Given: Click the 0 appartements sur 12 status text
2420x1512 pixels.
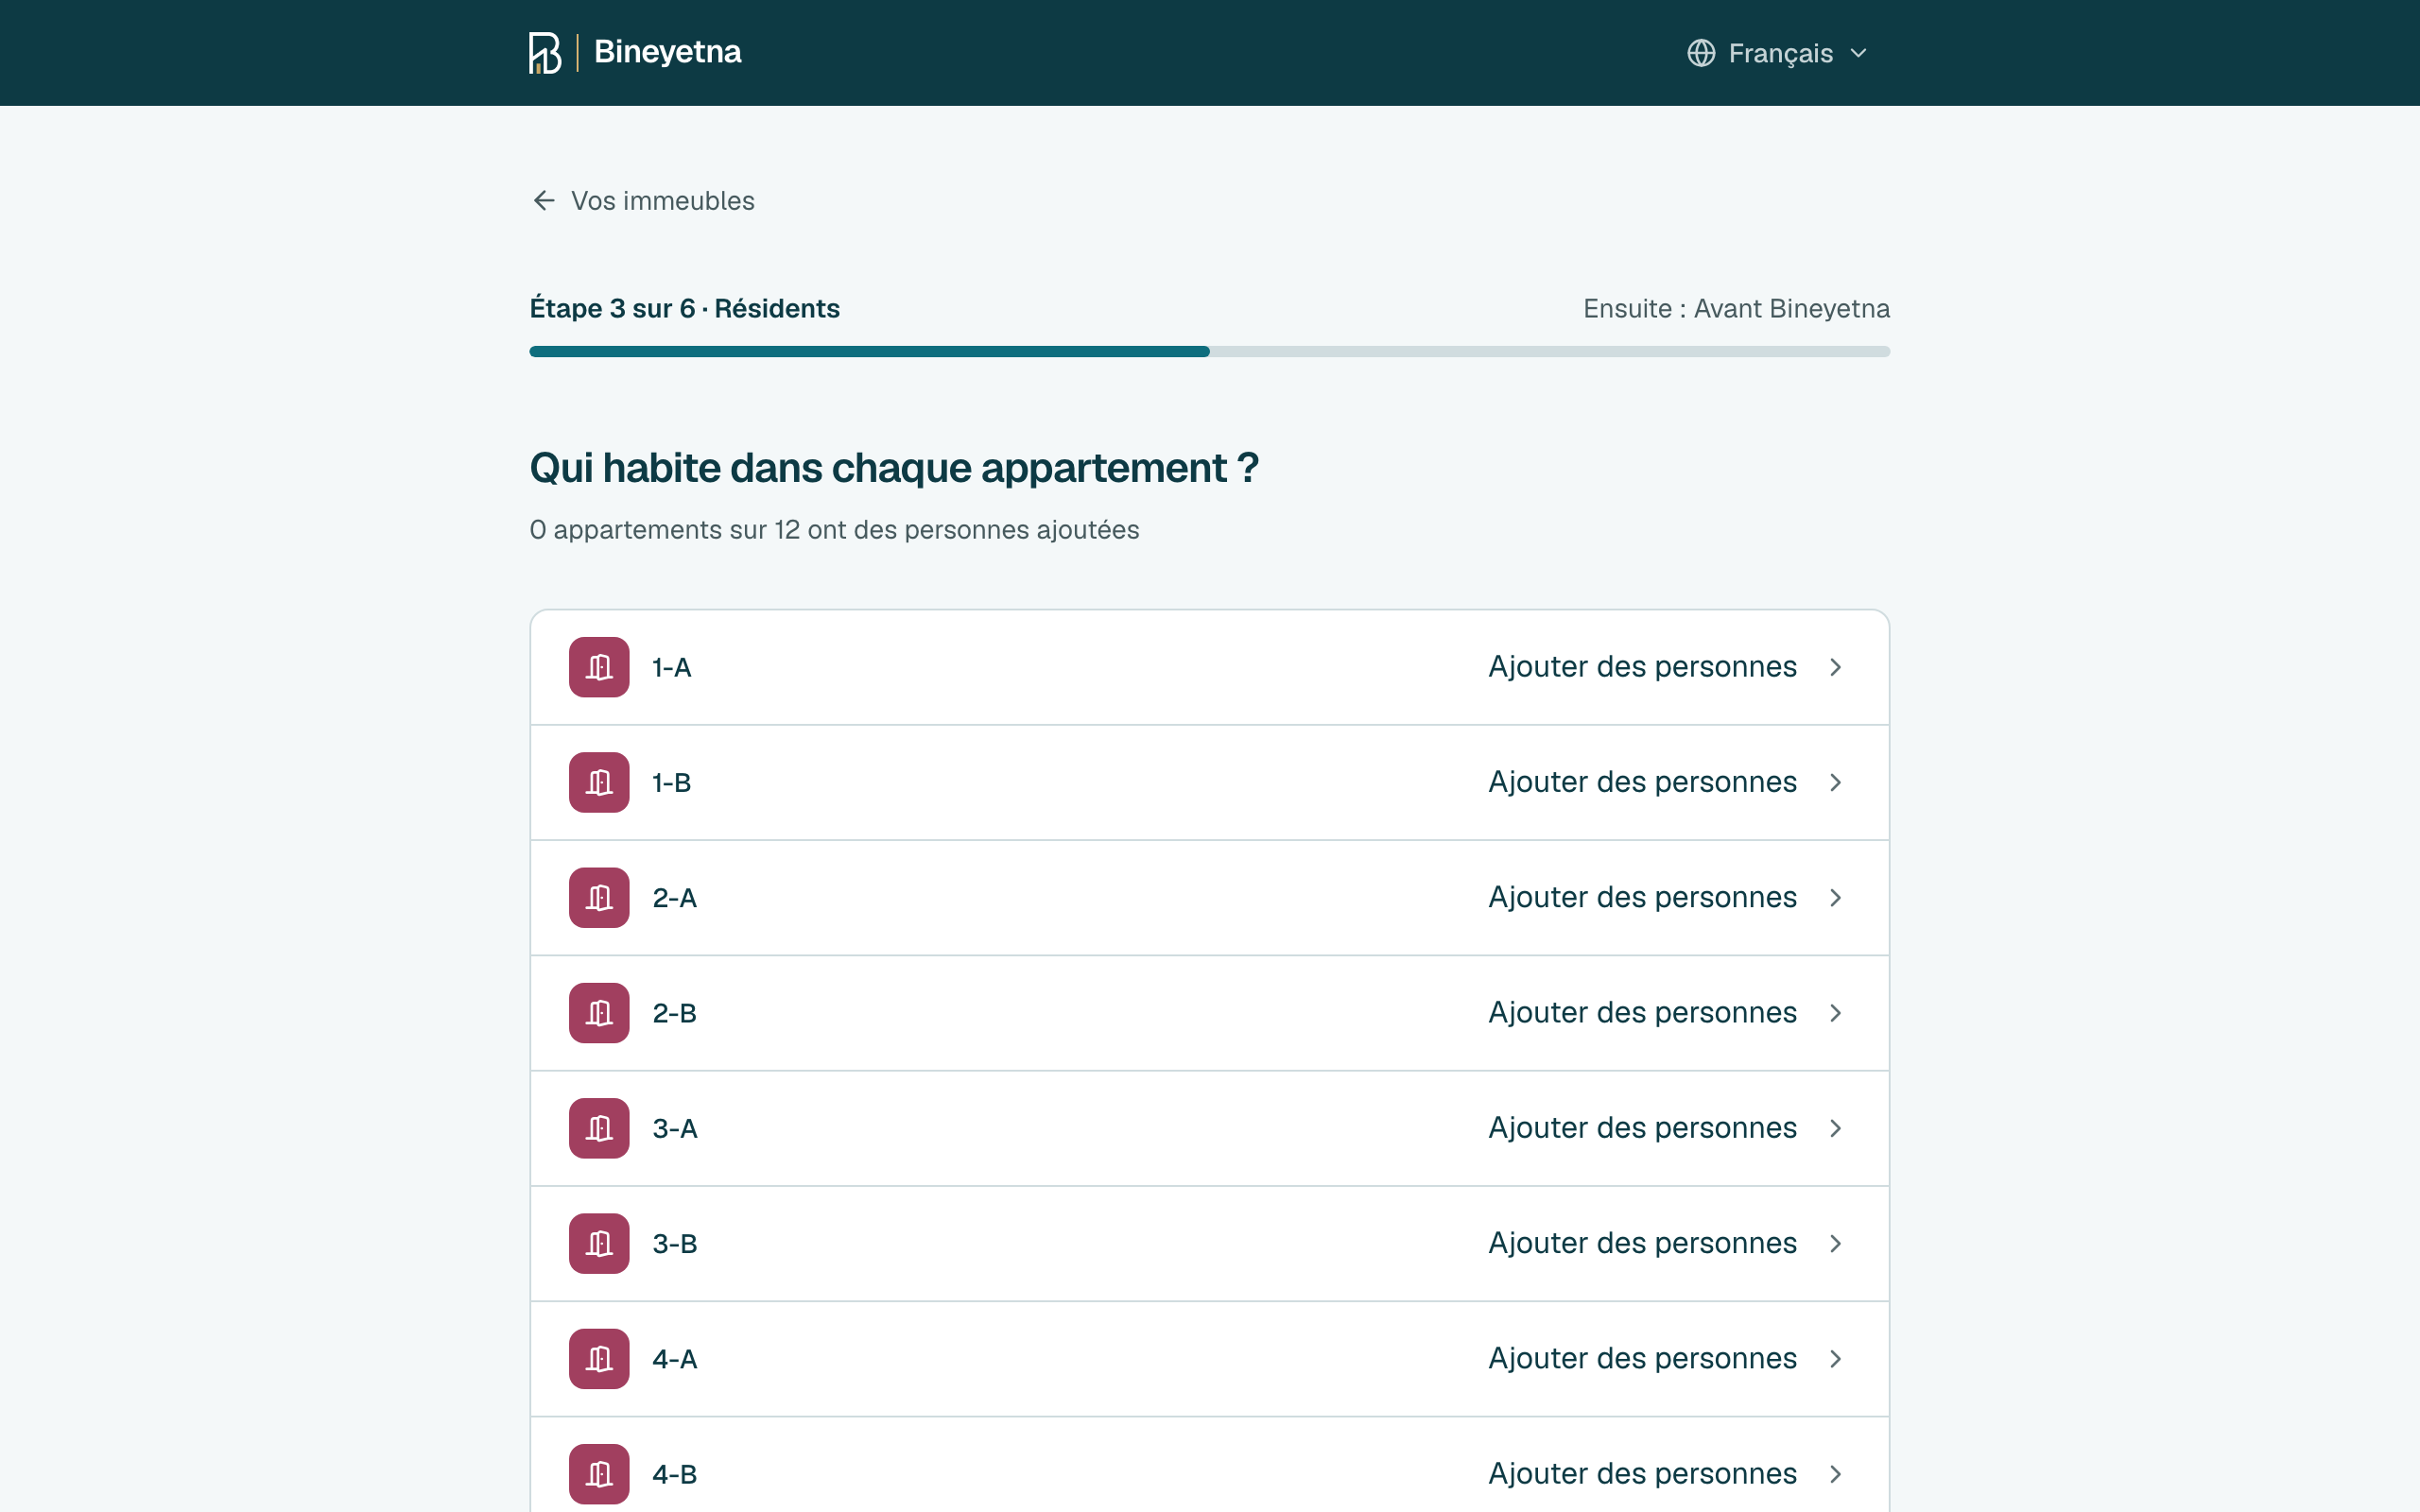Looking at the screenshot, I should click(834, 529).
